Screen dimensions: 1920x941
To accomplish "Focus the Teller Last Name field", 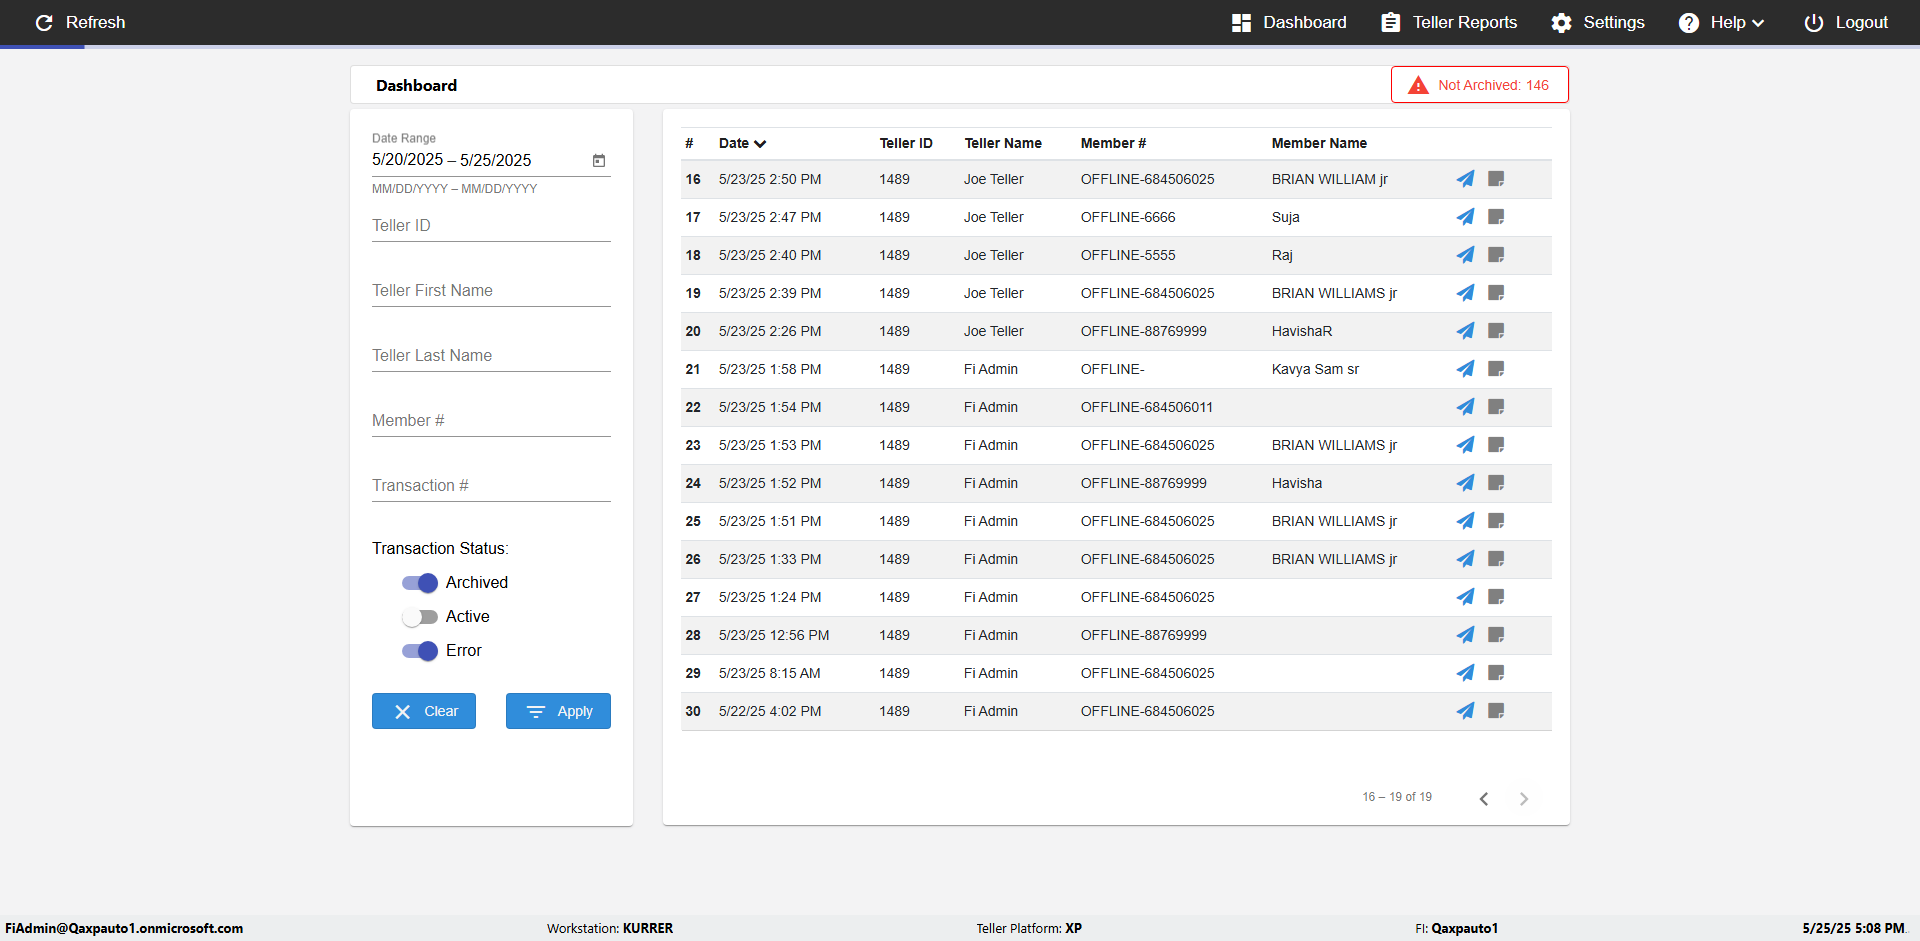I will [x=491, y=356].
